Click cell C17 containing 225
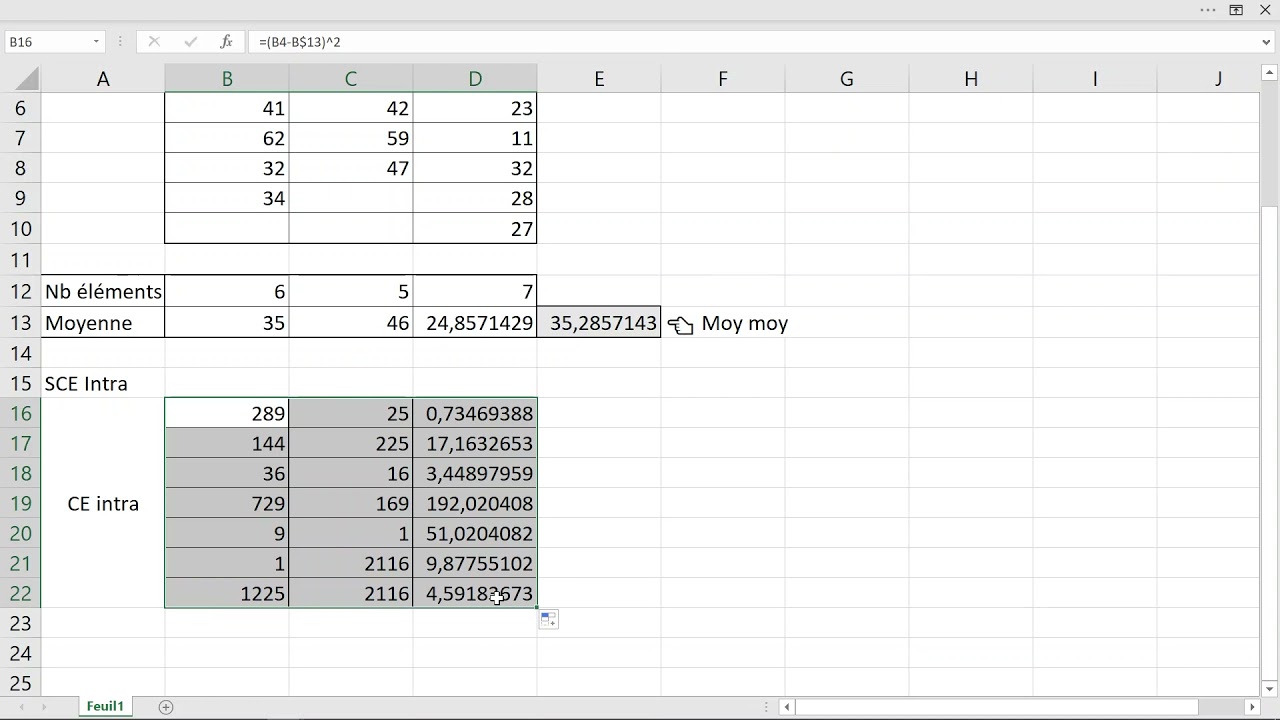The width and height of the screenshot is (1280, 720). click(351, 443)
